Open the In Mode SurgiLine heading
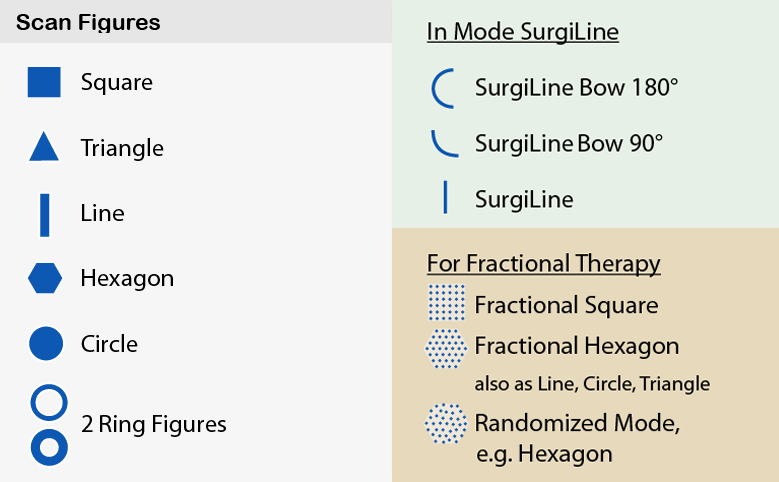This screenshot has width=779, height=482. click(x=523, y=32)
